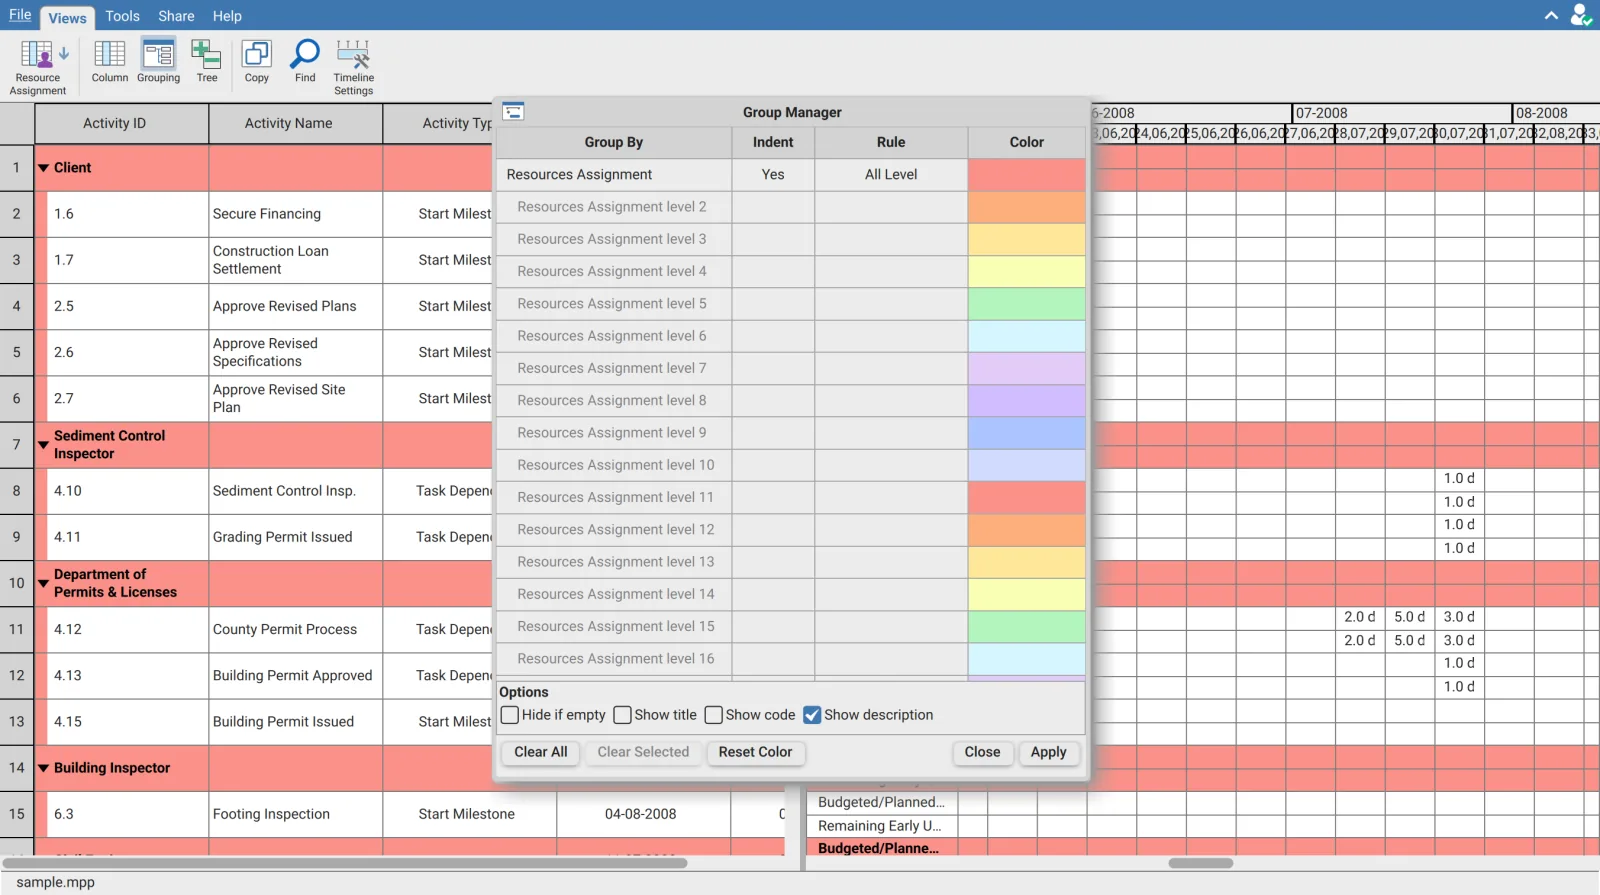
Task: Click the Activity ID column header
Action: (121, 123)
